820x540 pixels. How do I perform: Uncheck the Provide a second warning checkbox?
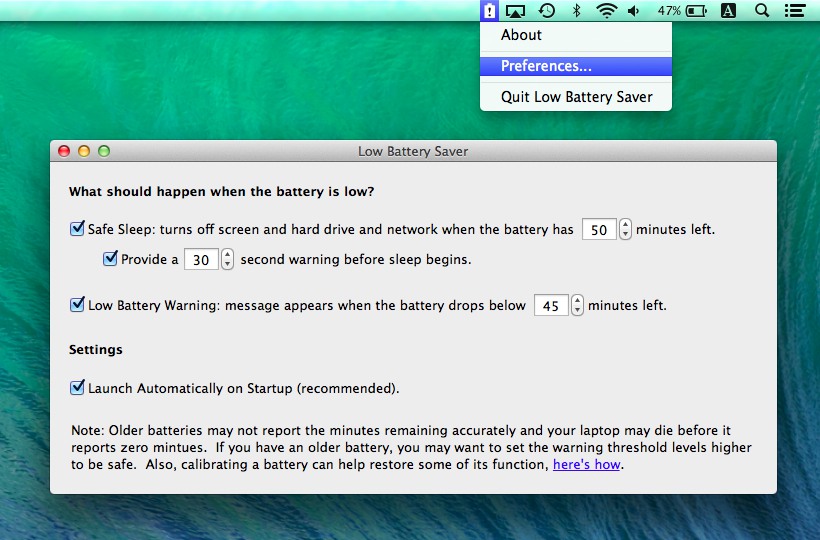point(110,259)
